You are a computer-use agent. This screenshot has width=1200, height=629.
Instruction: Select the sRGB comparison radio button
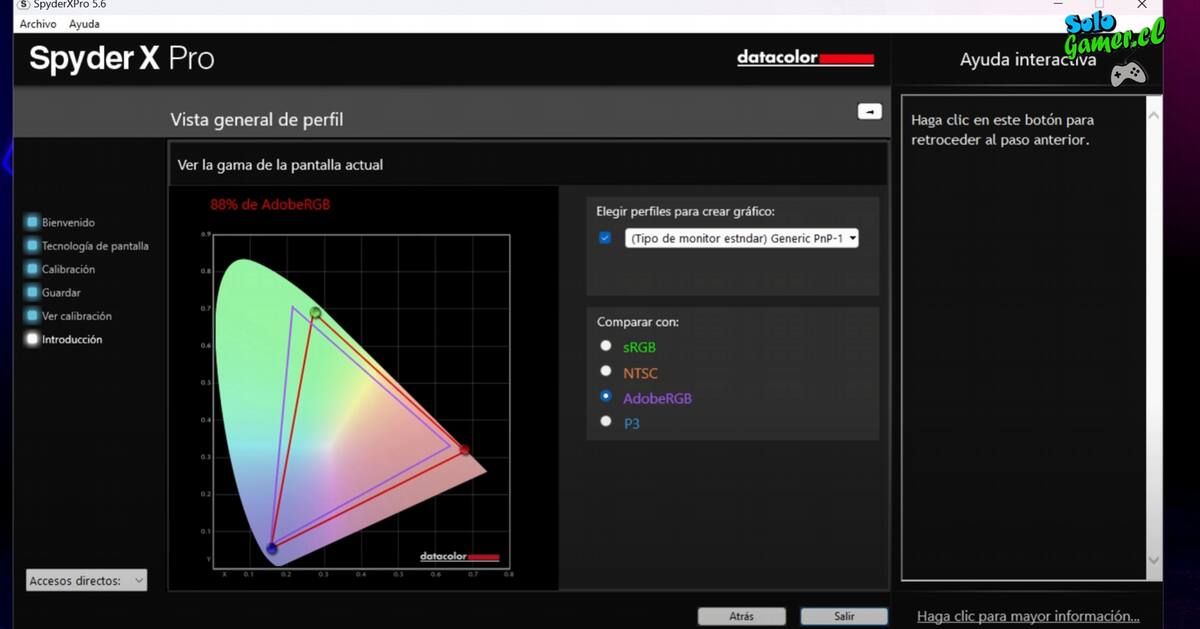click(605, 345)
